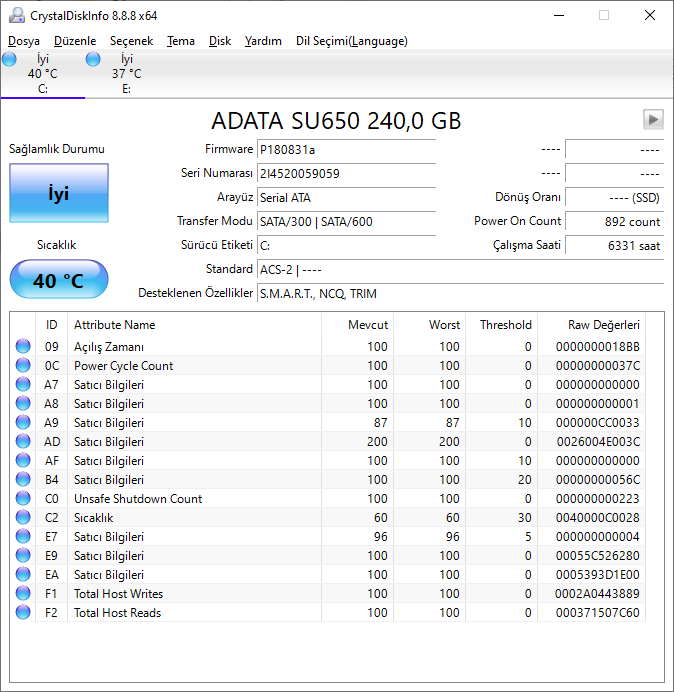Click status orb for Total Host Writes
674x692 pixels.
click(23, 594)
